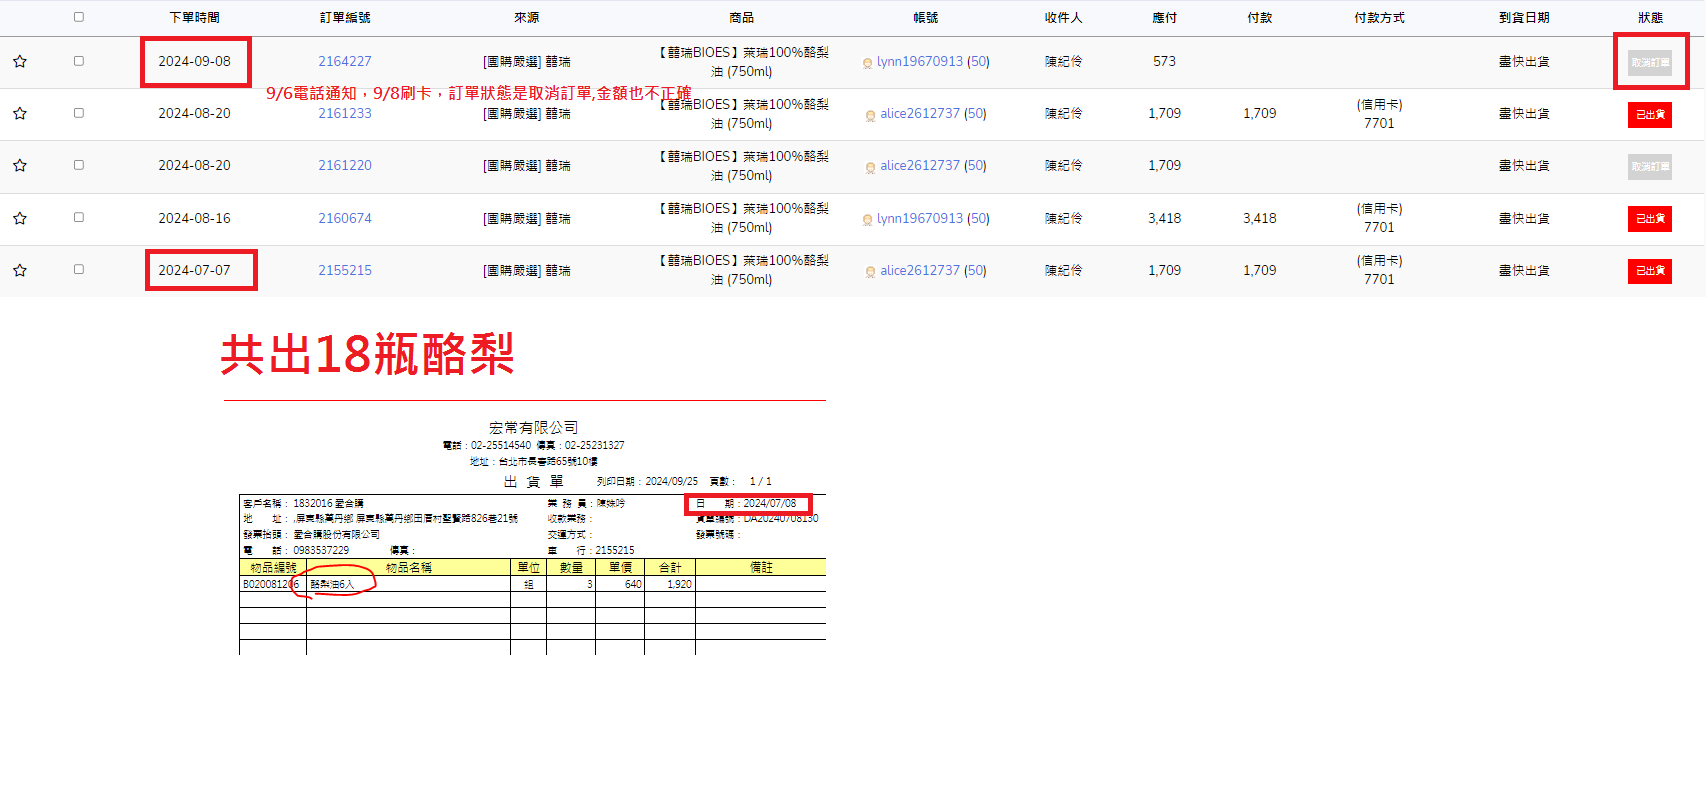Click 盡快出貨 arrival text for order 2161220
This screenshot has height=800, width=1706.
tap(1524, 165)
